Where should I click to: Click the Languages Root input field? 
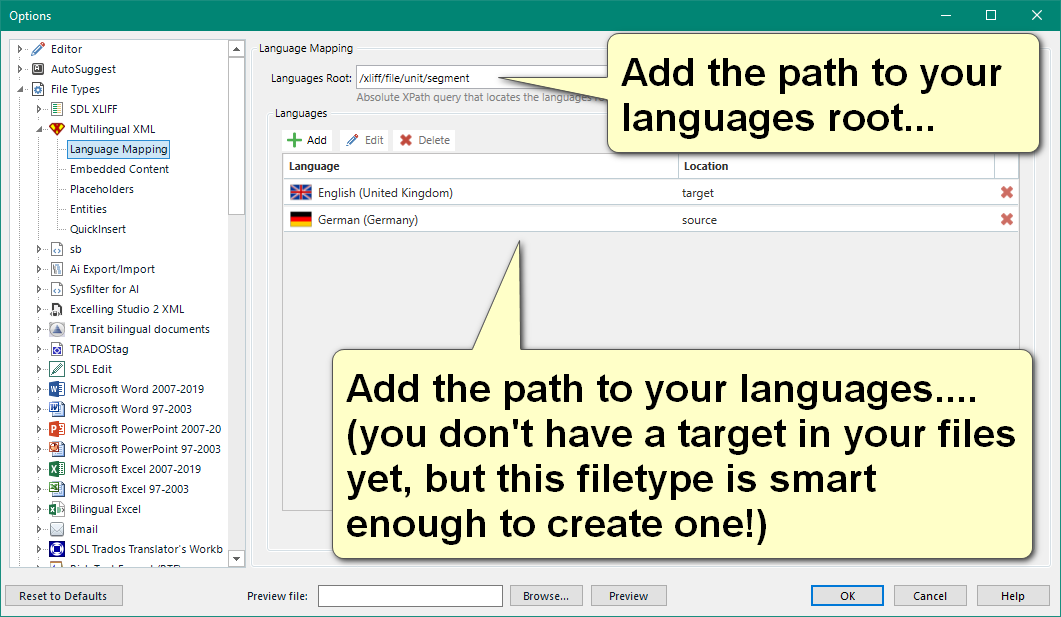click(482, 78)
